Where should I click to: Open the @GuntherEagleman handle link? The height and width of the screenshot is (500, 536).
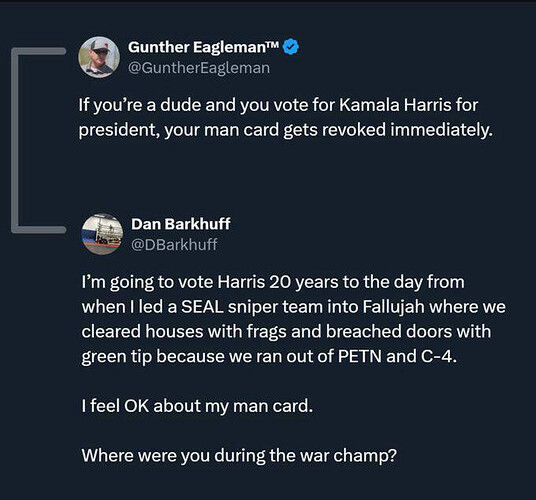tap(199, 68)
